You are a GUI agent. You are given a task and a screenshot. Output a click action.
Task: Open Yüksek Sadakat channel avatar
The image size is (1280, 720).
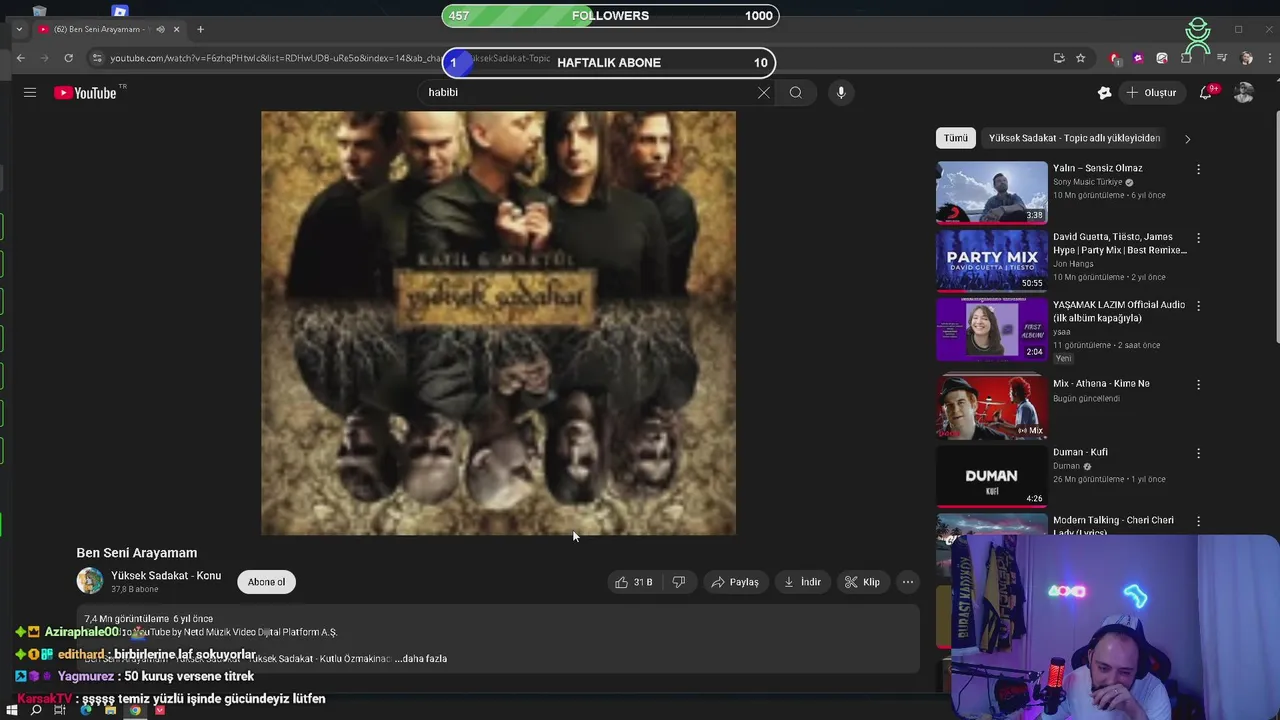coord(90,581)
